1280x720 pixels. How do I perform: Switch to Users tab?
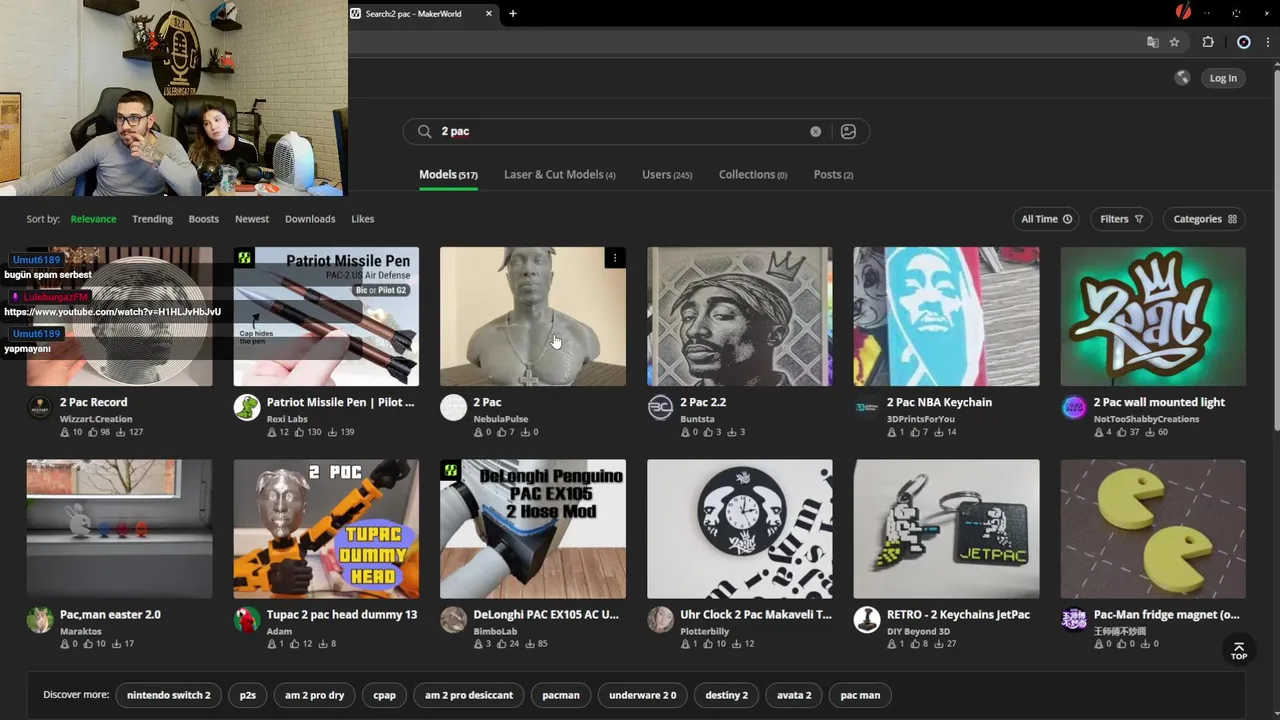click(667, 175)
